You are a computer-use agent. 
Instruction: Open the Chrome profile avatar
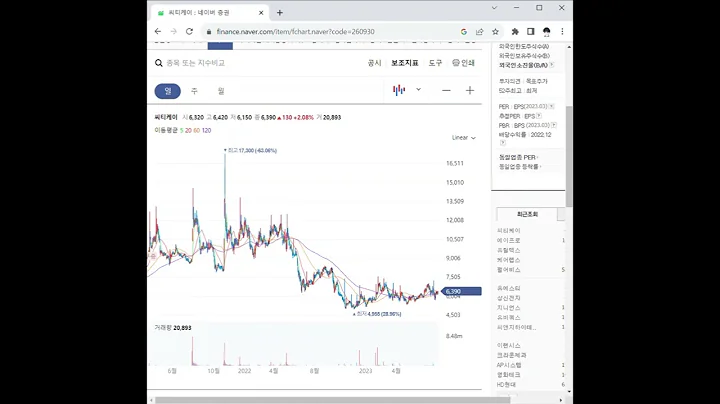tap(546, 32)
